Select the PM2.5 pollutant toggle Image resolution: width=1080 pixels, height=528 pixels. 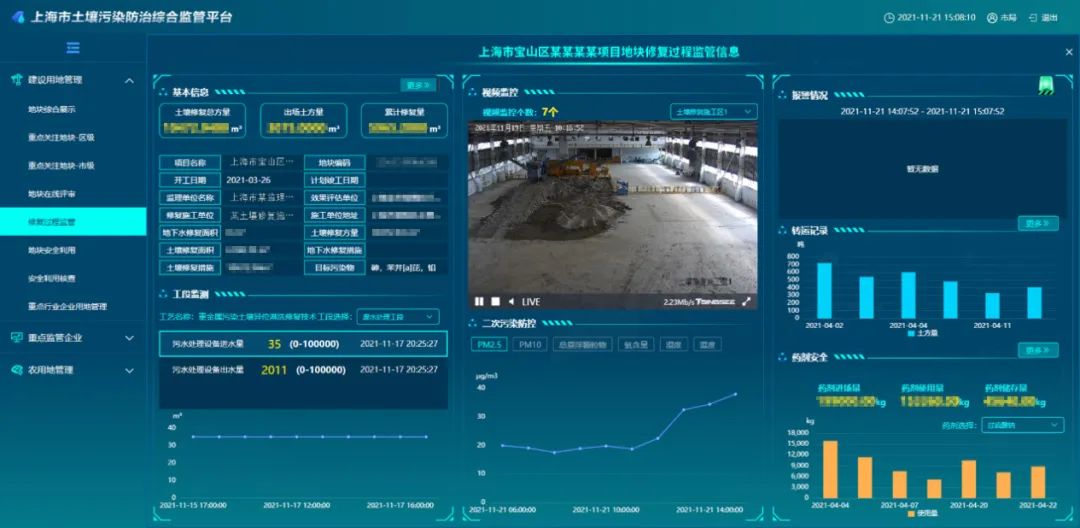tap(489, 344)
